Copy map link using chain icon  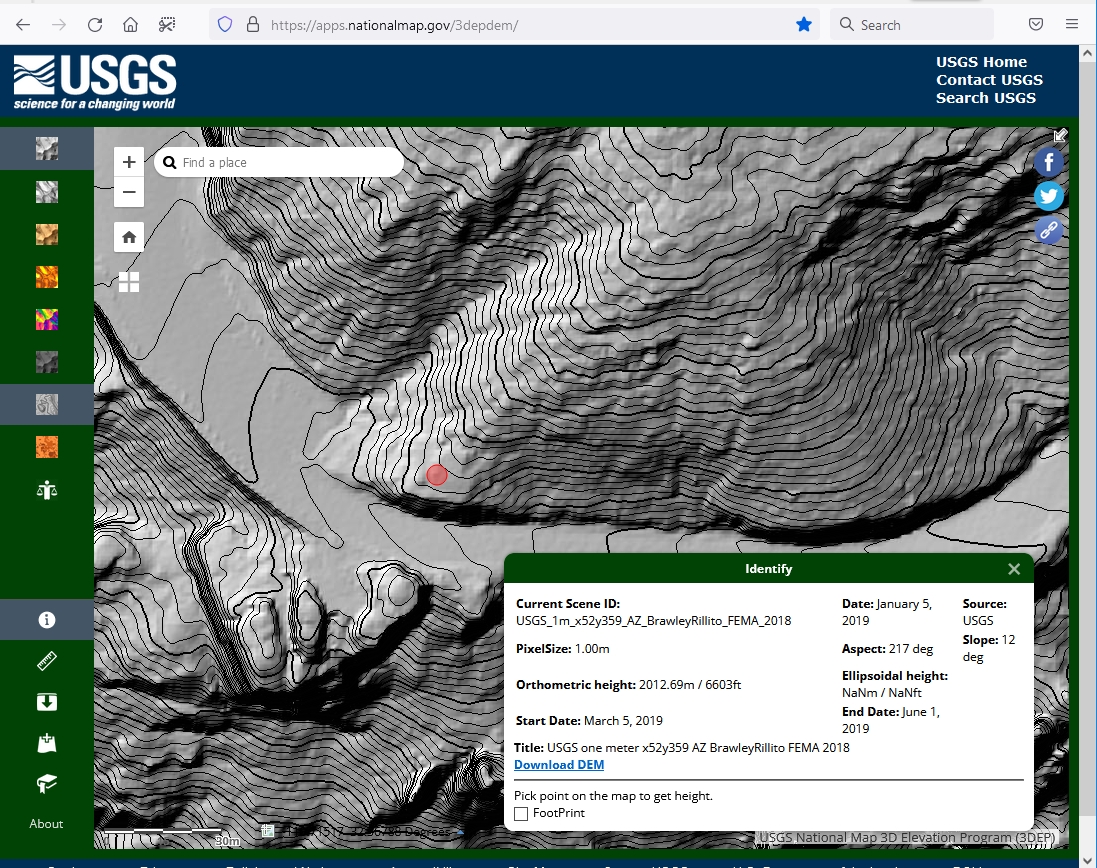(1048, 230)
